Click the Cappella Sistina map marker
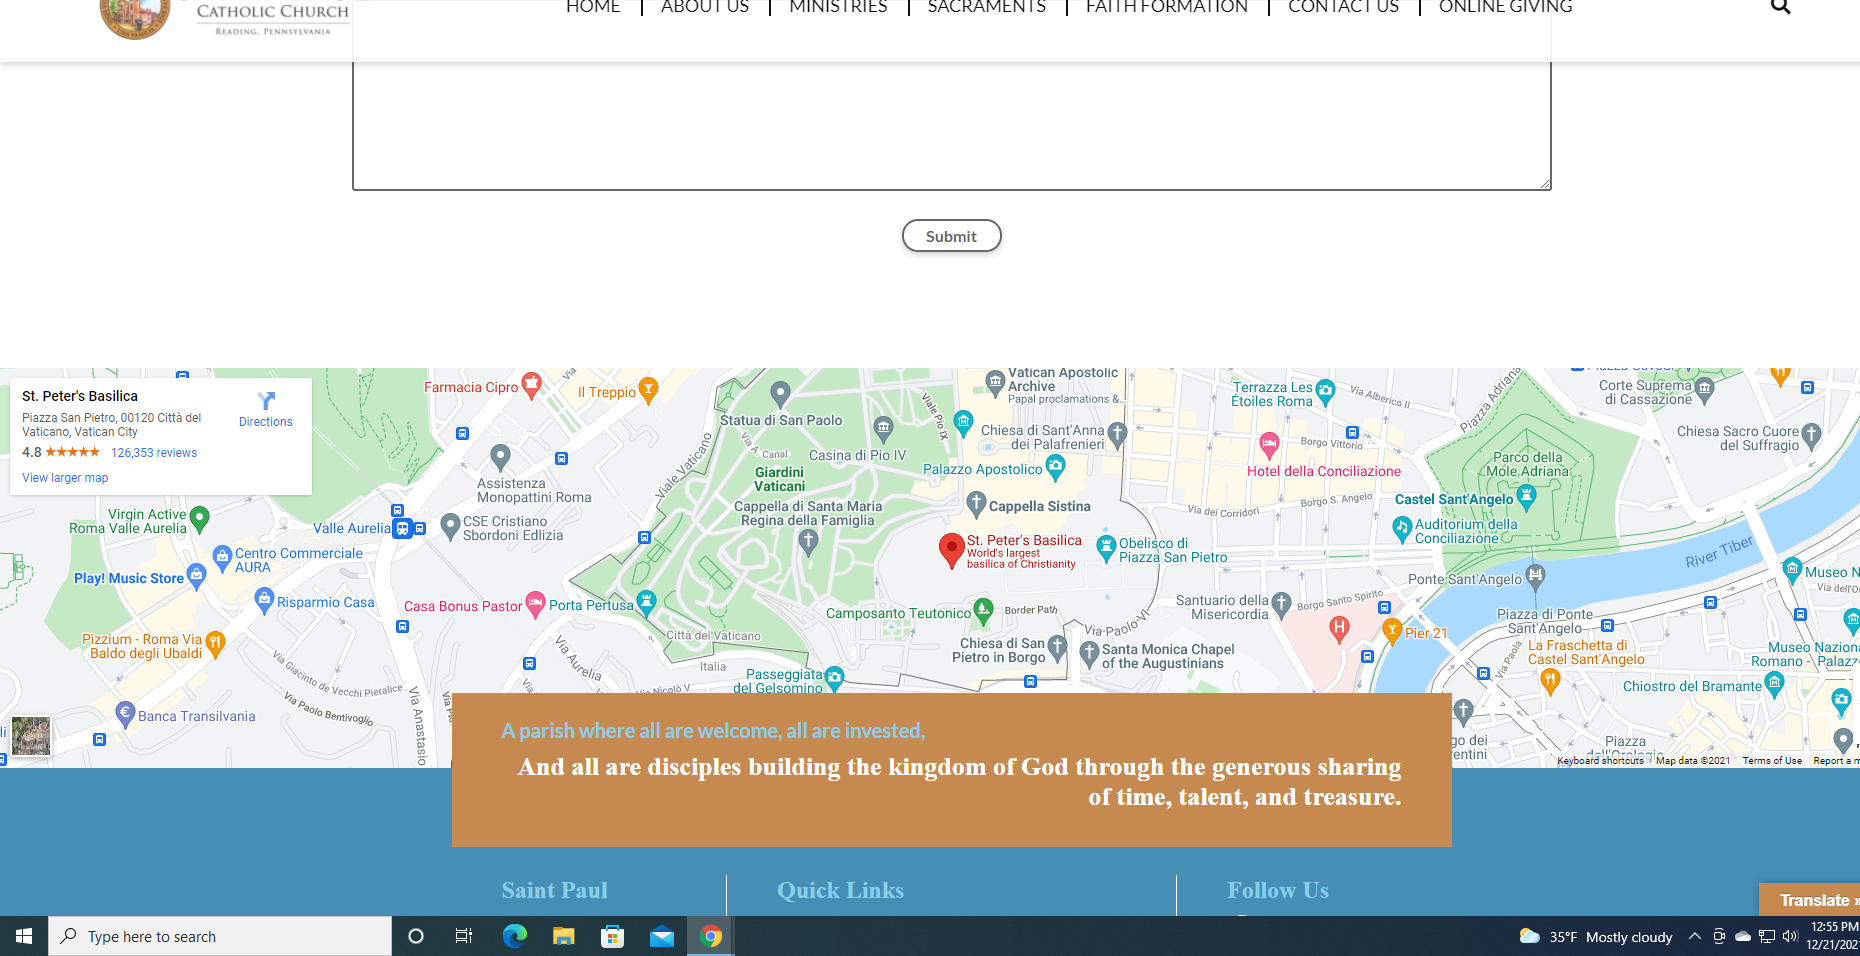Viewport: 1860px width, 956px height. (977, 504)
